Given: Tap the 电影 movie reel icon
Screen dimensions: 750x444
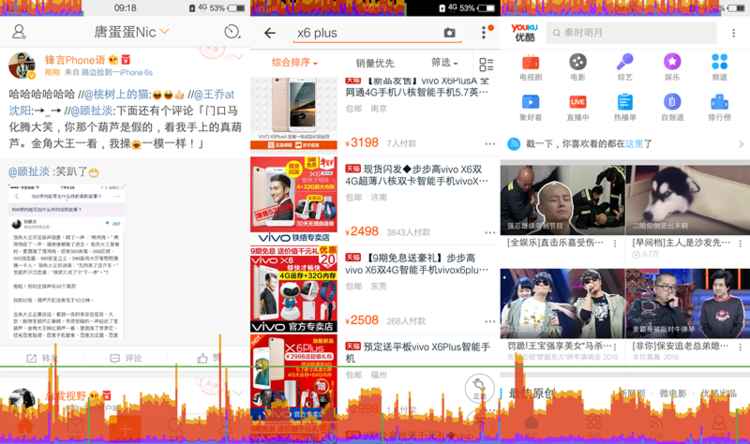Looking at the screenshot, I should tap(578, 62).
